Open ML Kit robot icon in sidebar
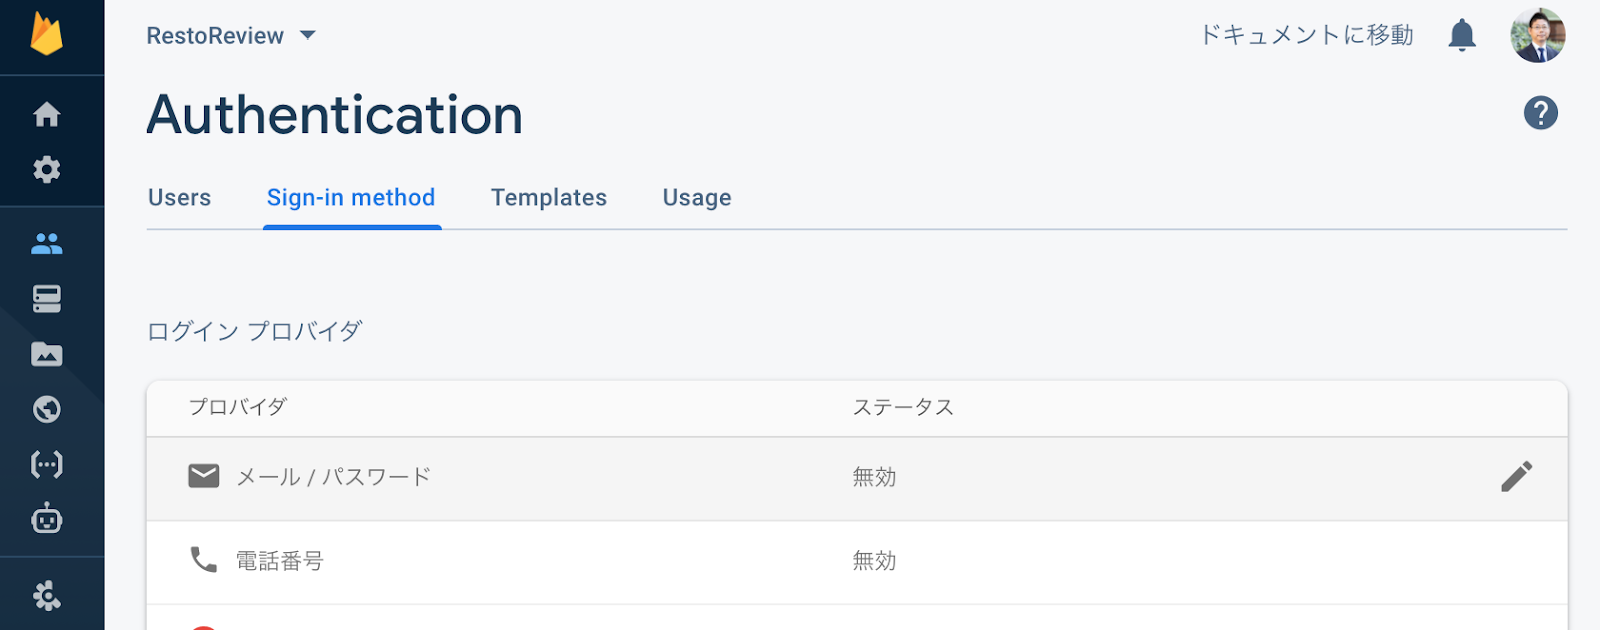This screenshot has width=1600, height=630. click(x=47, y=519)
